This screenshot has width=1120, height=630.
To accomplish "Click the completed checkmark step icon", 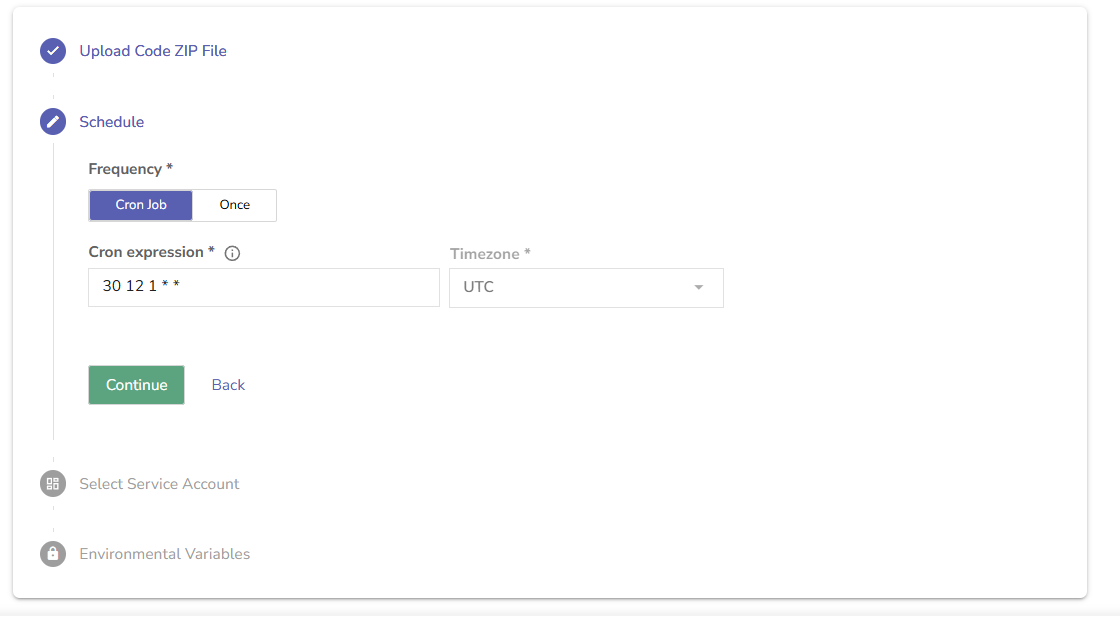I will tap(53, 51).
